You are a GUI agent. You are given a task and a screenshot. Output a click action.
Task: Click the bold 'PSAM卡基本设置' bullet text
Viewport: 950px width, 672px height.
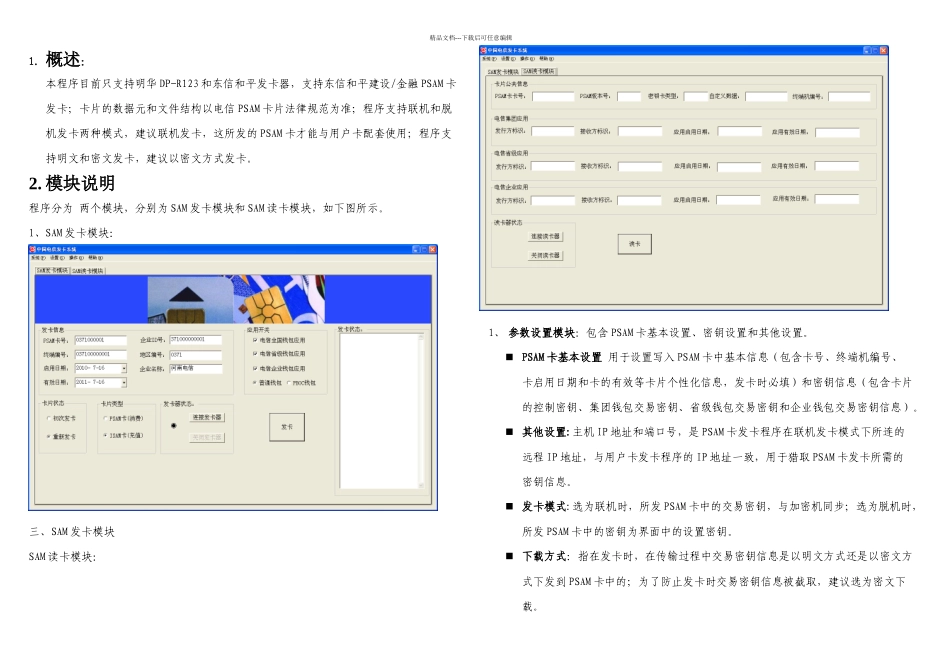point(562,358)
